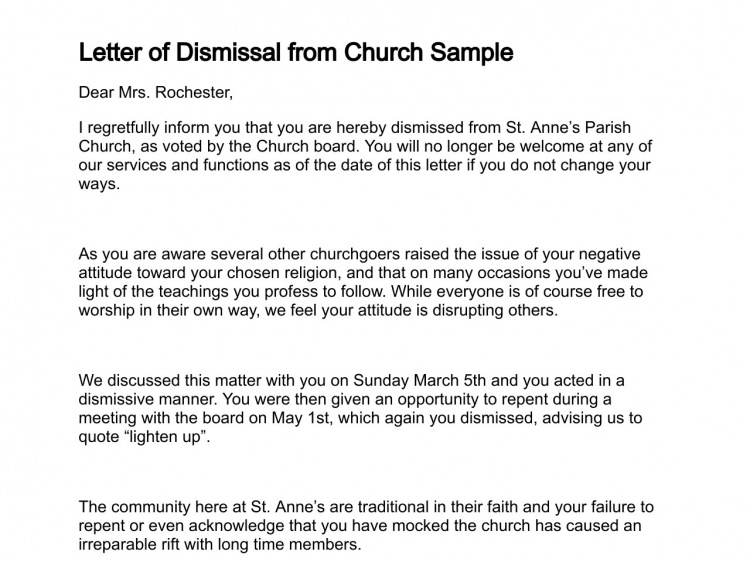Image resolution: width=750 pixels, height=562 pixels.
Task: Click 'disrupting others.' in second paragraph
Action: click(x=495, y=311)
